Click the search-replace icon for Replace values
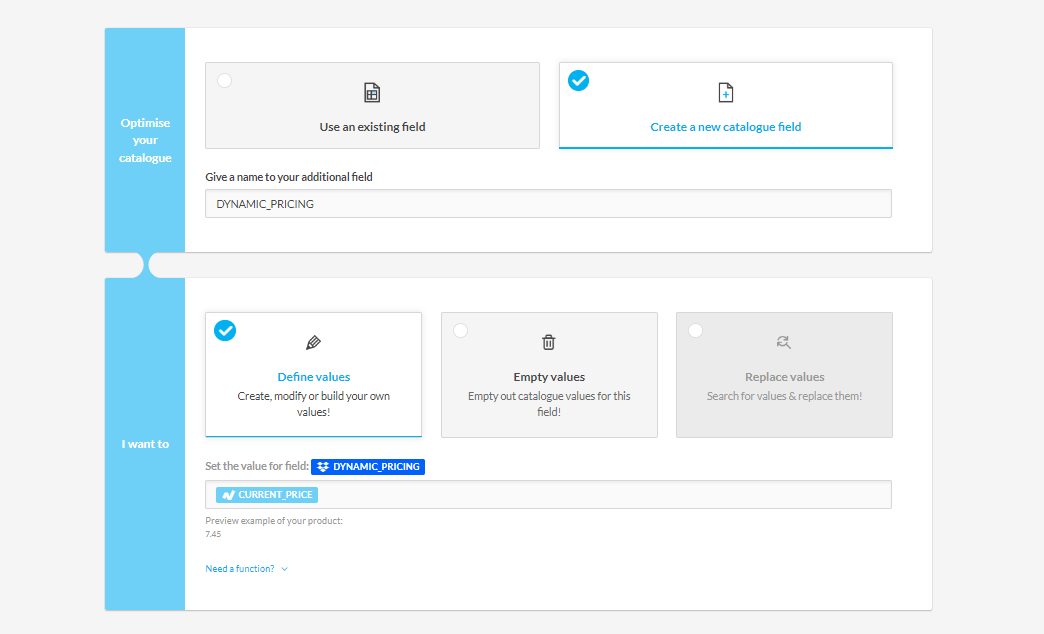The image size is (1044, 634). click(784, 342)
